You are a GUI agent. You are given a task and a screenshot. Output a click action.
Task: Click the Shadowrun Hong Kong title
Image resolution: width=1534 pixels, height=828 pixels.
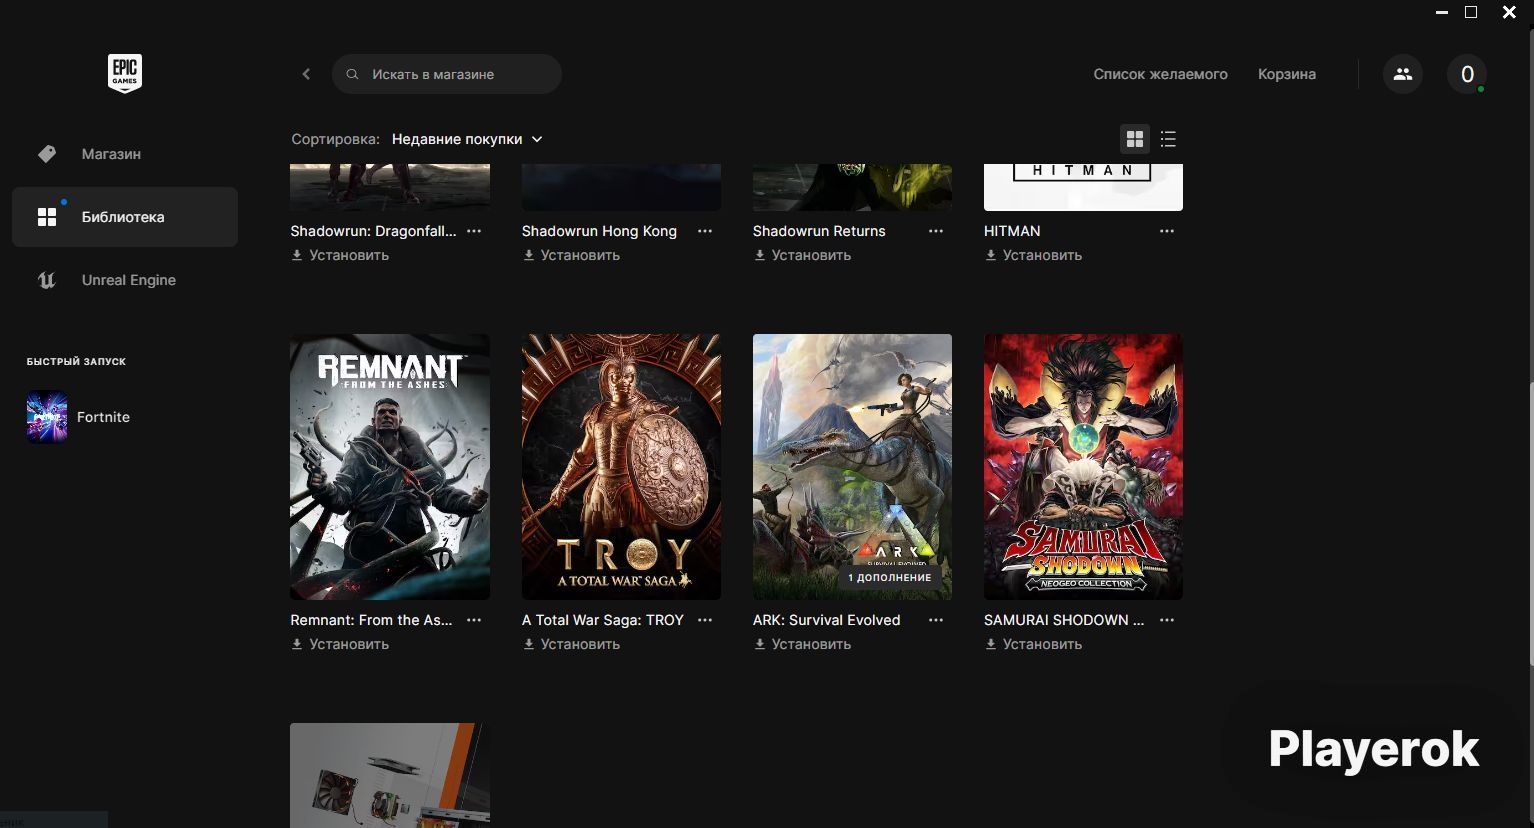[x=599, y=231]
